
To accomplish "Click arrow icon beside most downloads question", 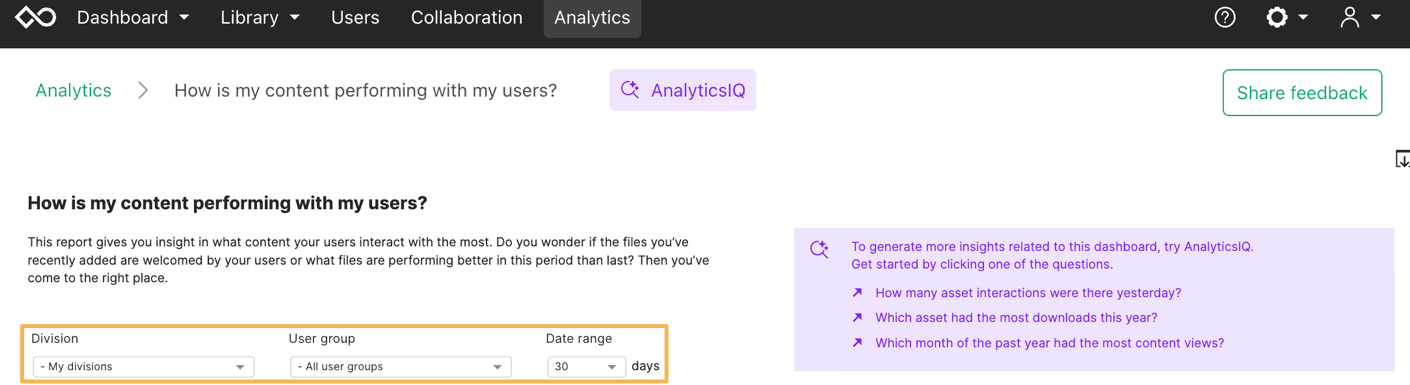I will 857,318.
